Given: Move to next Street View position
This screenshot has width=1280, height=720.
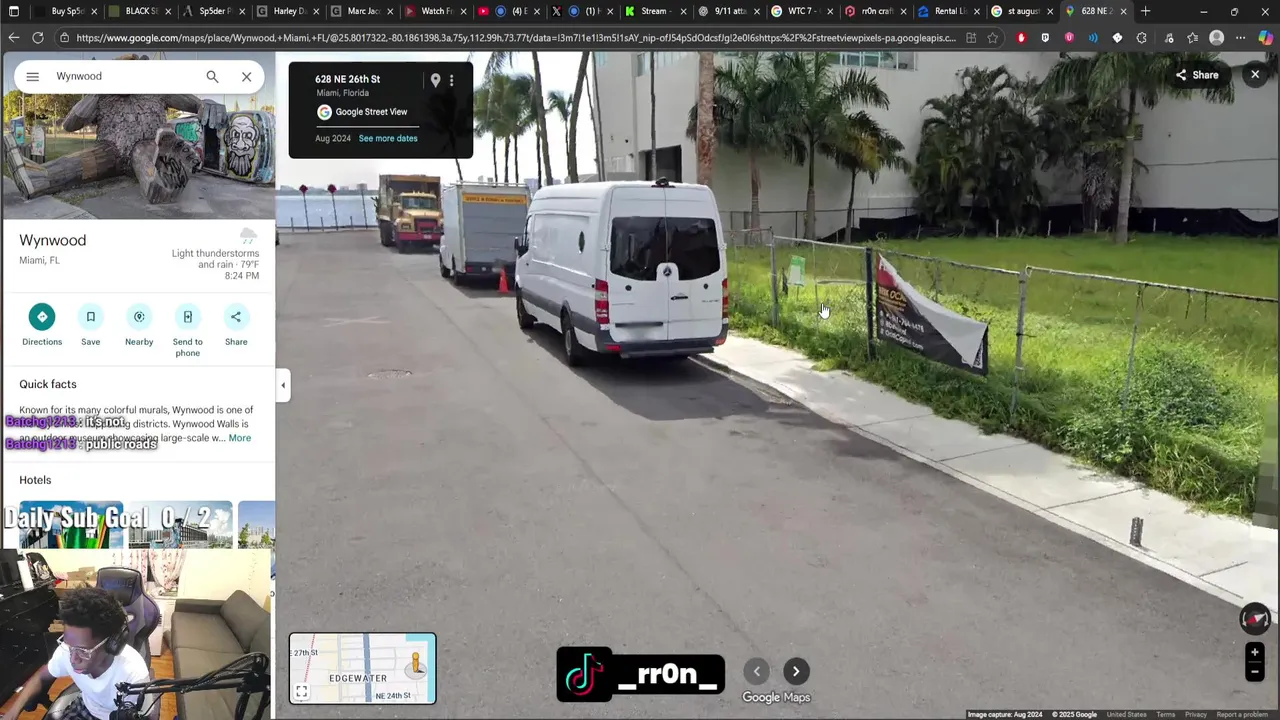Looking at the screenshot, I should [796, 672].
